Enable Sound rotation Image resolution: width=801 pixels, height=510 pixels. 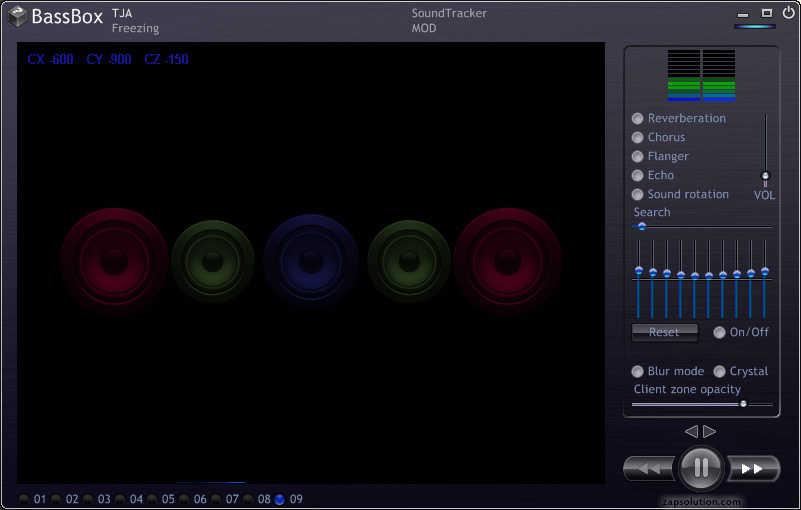click(x=638, y=194)
